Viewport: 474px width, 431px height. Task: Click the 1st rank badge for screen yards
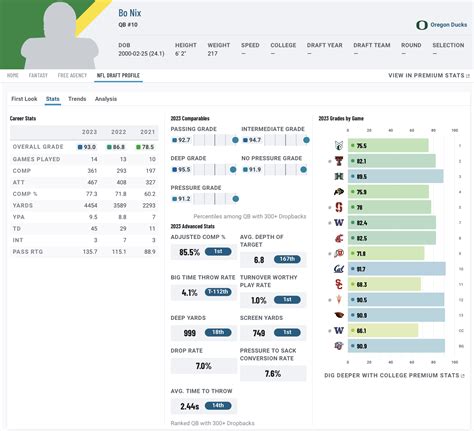pyautogui.click(x=287, y=332)
